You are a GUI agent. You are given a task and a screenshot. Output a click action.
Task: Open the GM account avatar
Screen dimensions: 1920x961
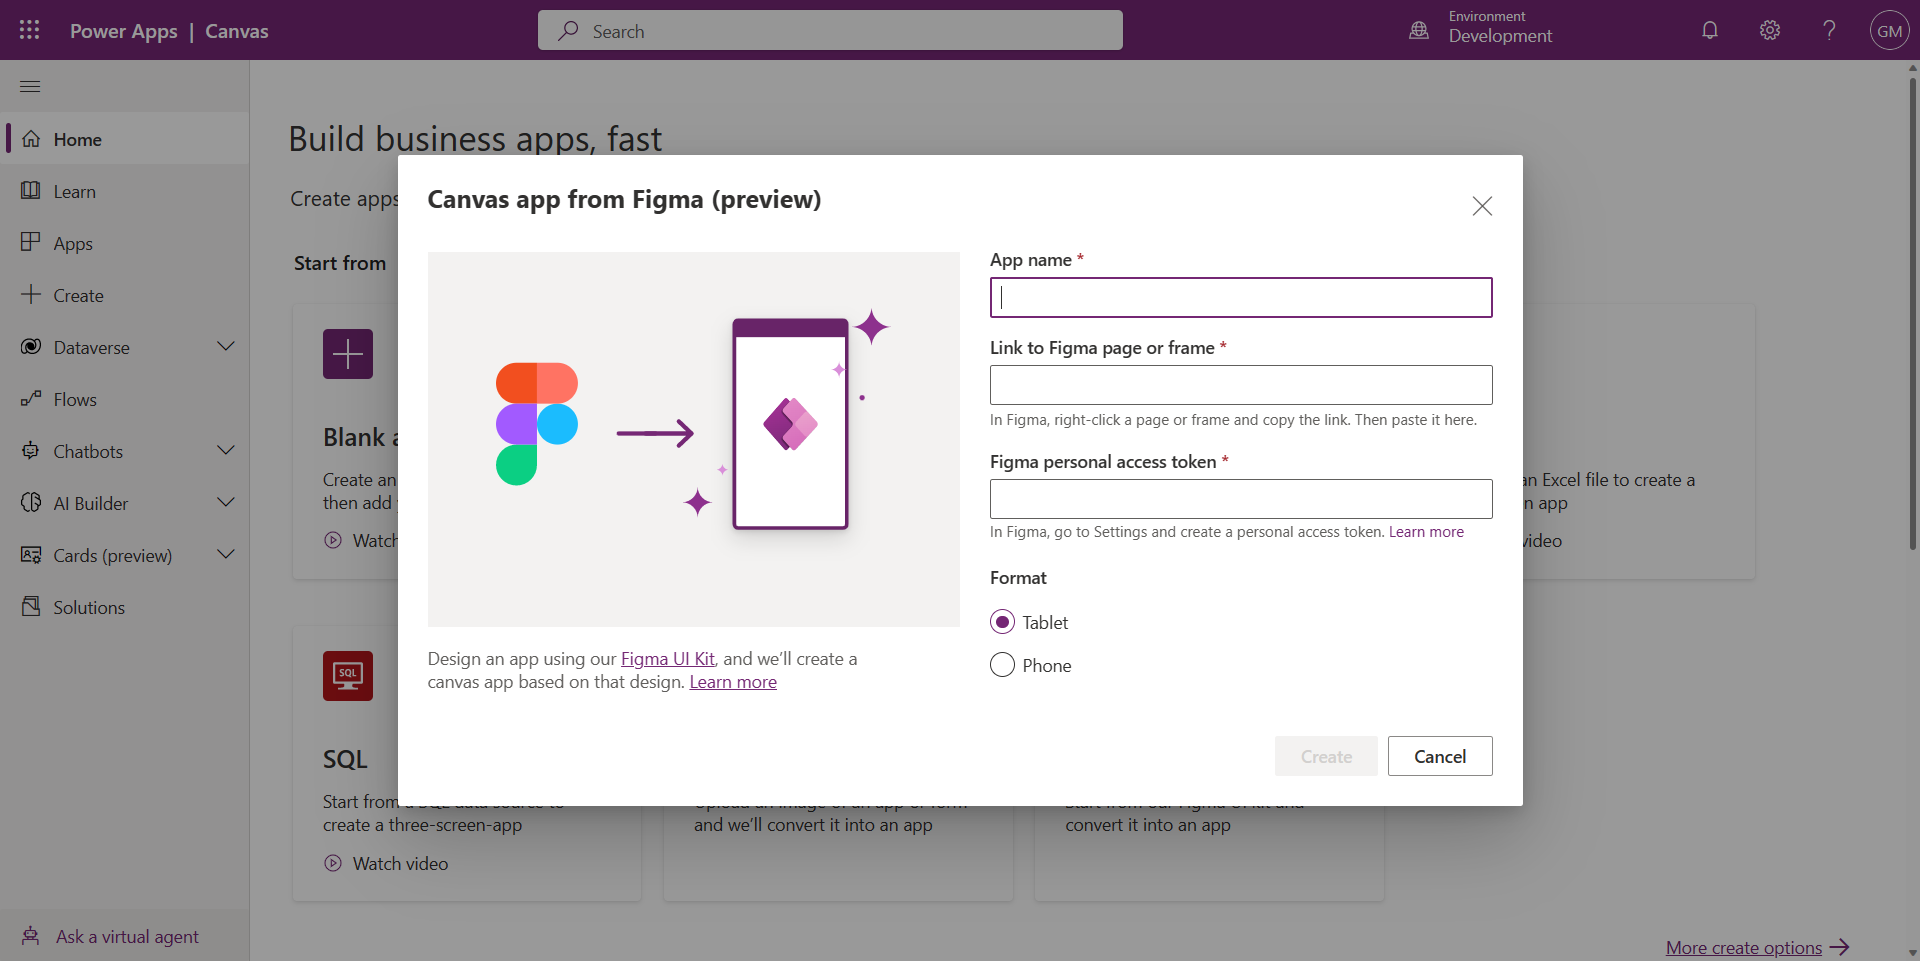[1889, 30]
